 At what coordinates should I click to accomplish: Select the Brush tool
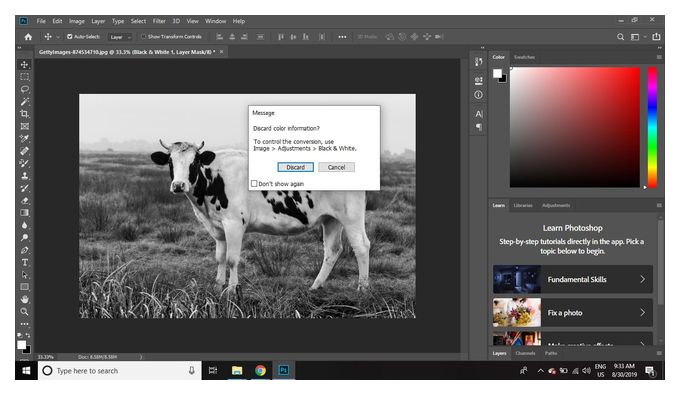25,163
